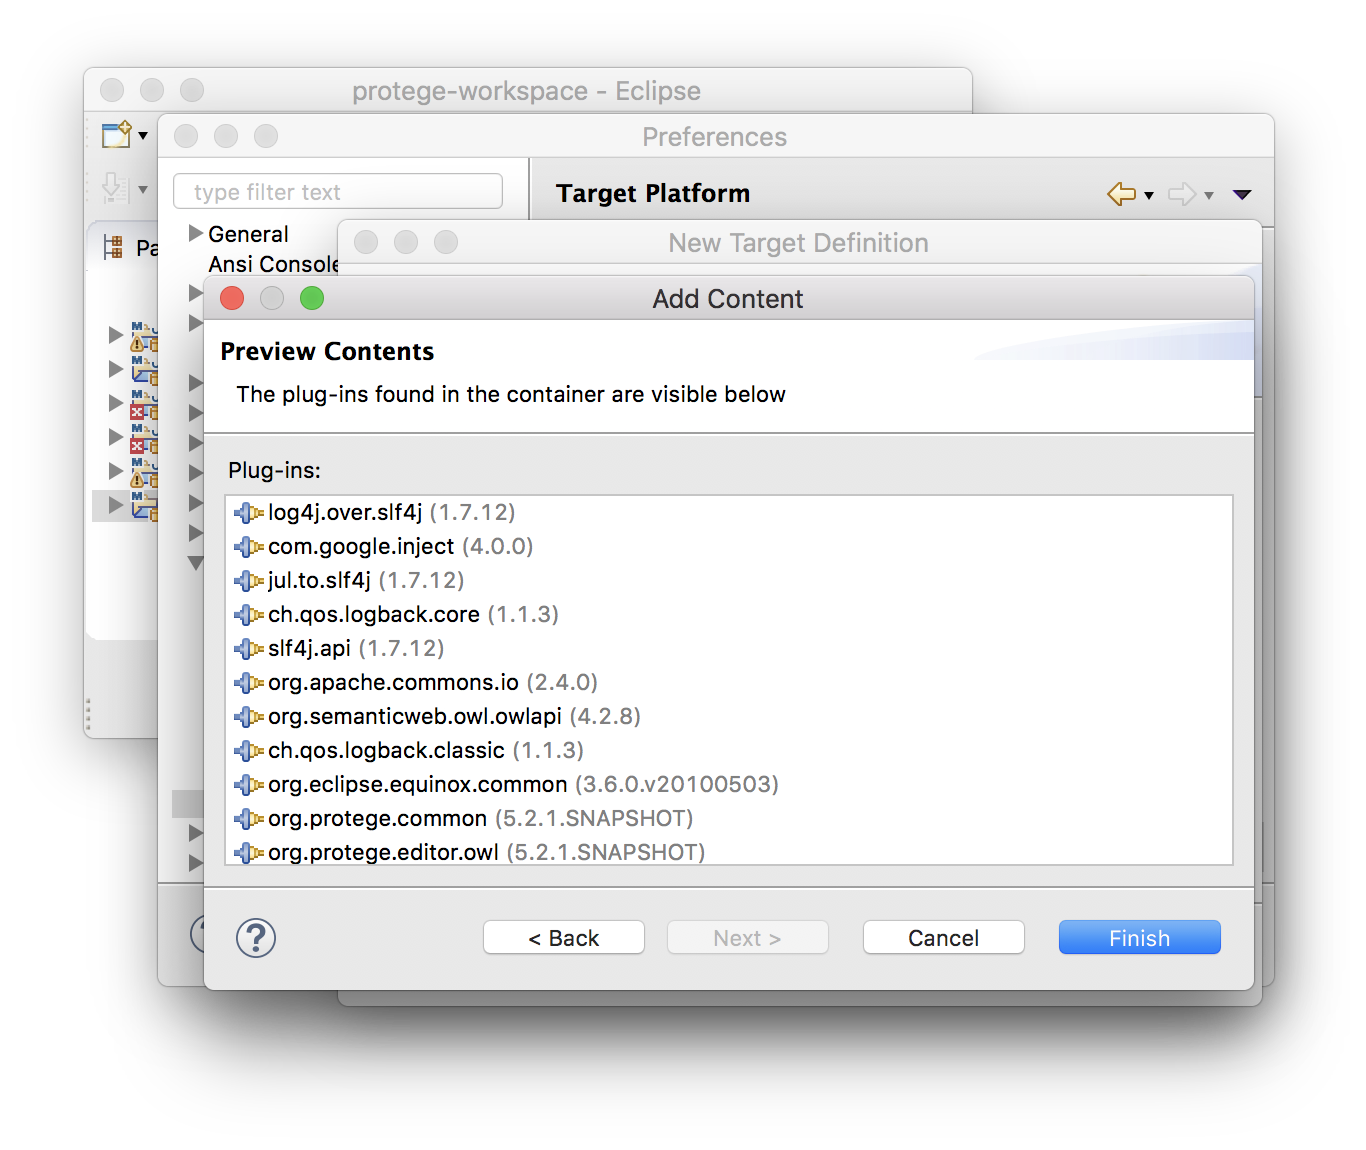This screenshot has height=1150, width=1366.
Task: Open New wizard dropdown arrow in Eclipse
Action: [143, 136]
